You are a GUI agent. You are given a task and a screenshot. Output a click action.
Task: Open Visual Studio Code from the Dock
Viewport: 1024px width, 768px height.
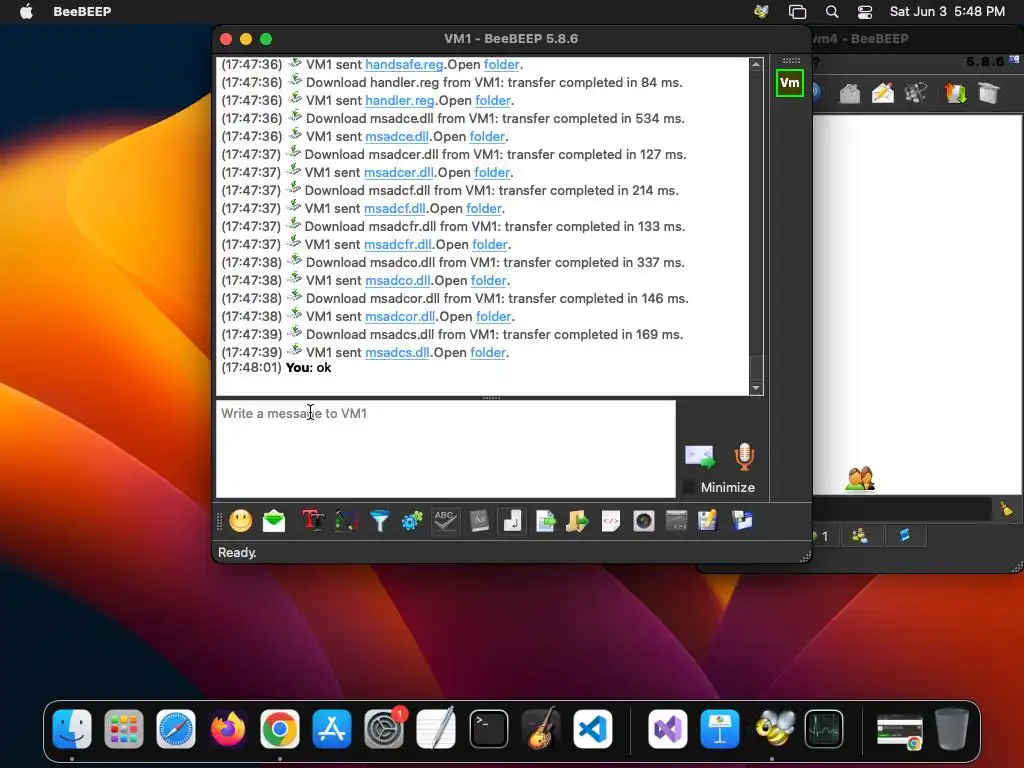click(593, 729)
